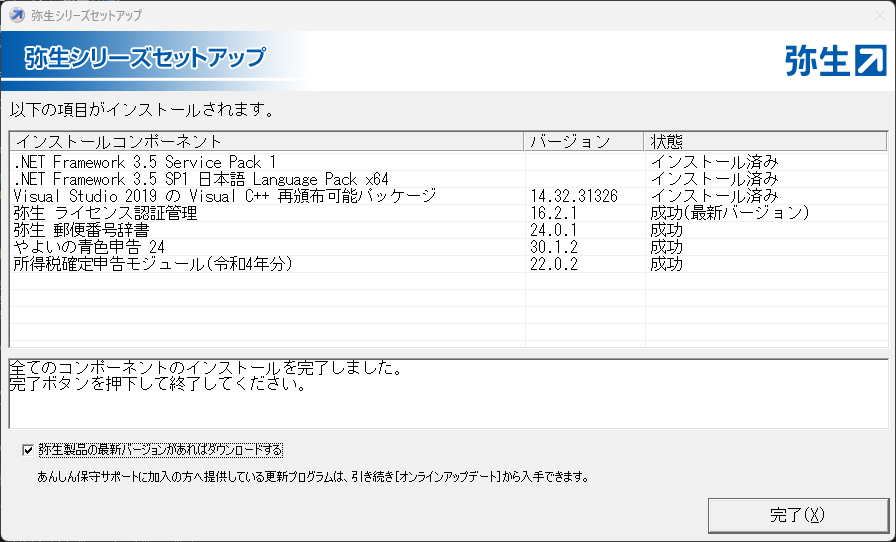
Task: Select the やよいの青色申告 24 row
Action: pos(448,247)
